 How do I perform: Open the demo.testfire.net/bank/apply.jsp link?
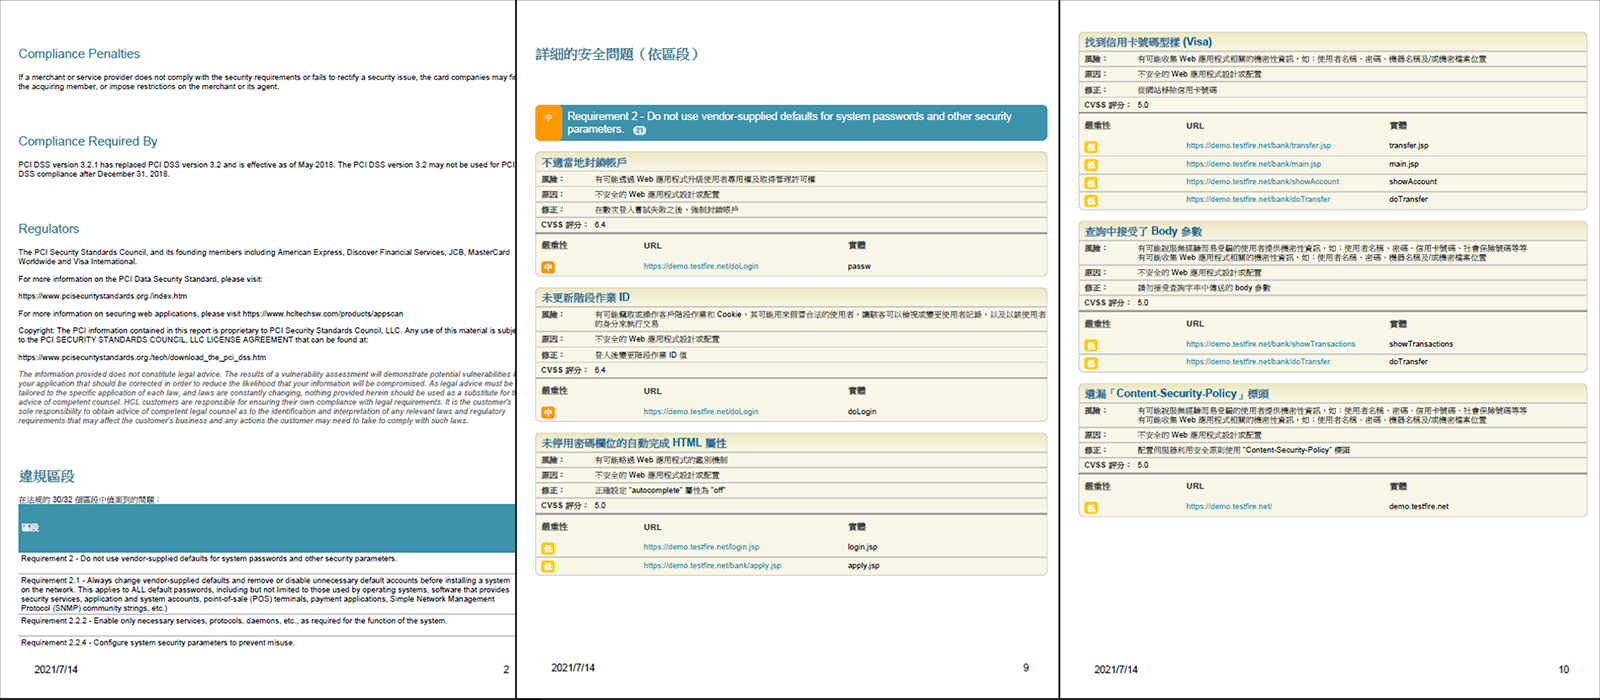712,565
